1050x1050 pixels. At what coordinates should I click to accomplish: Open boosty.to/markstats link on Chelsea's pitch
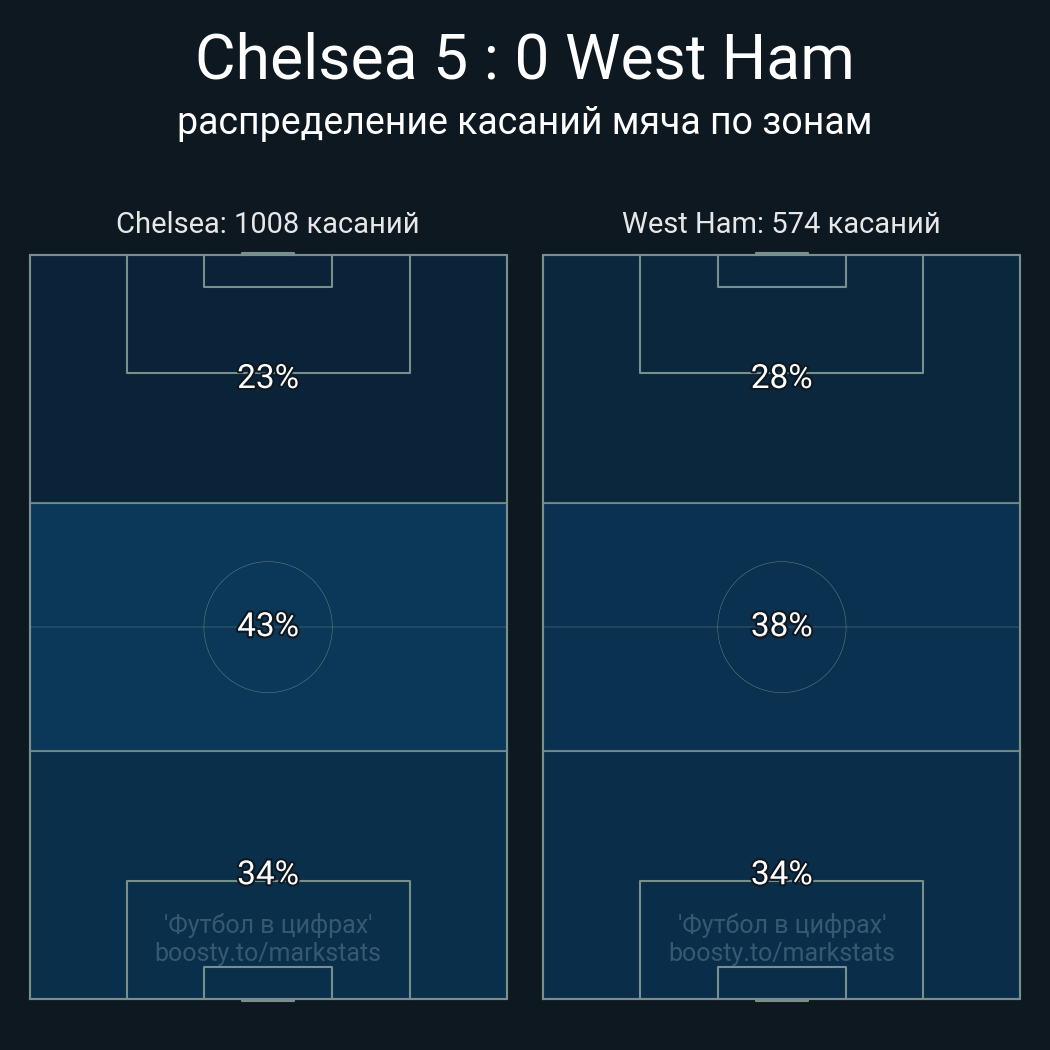pos(268,952)
